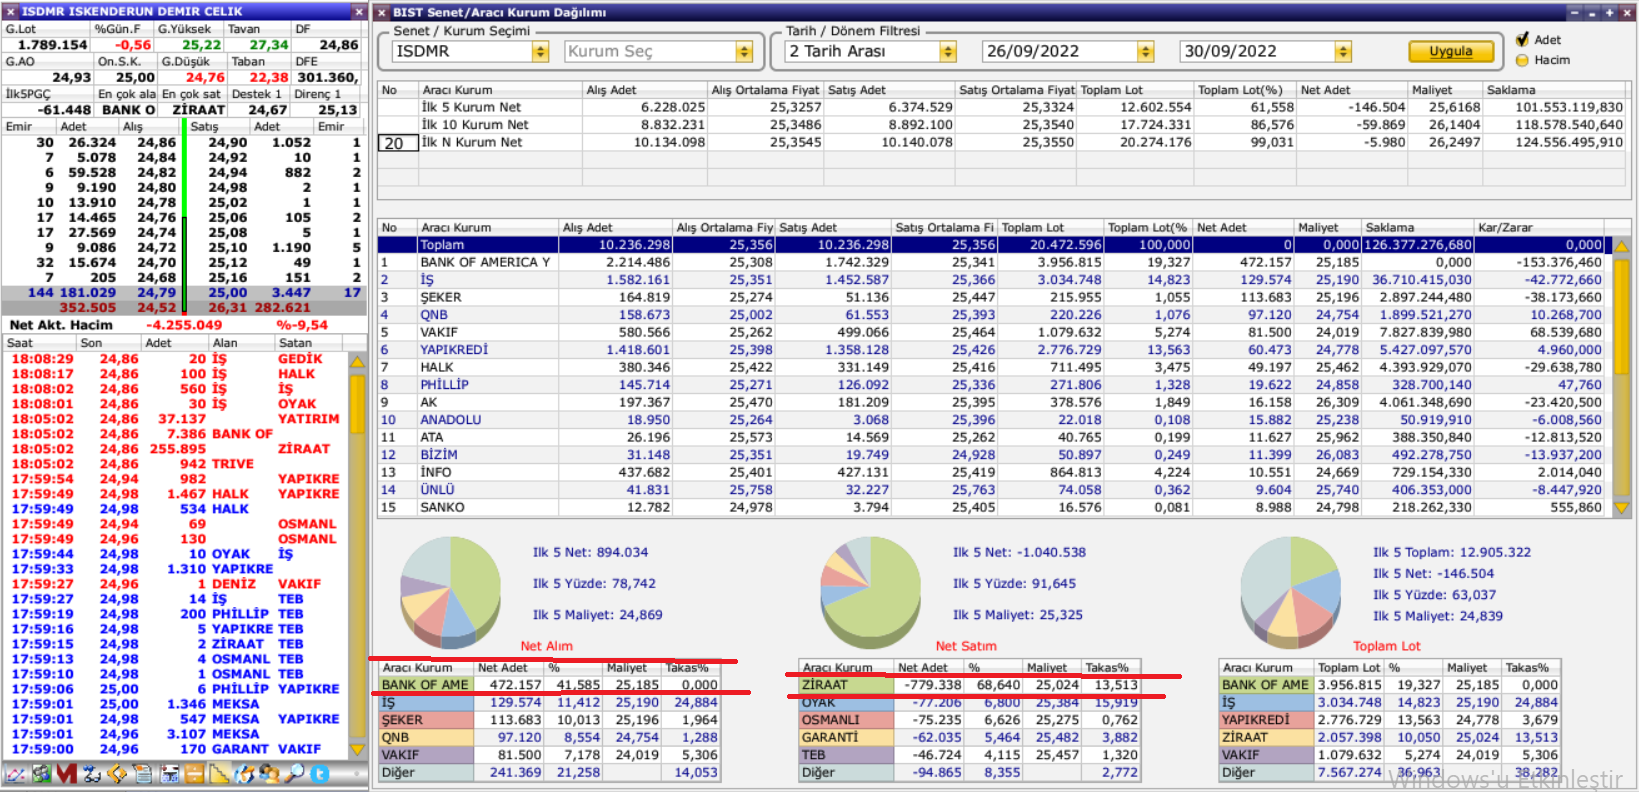Image resolution: width=1639 pixels, height=792 pixels.
Task: Click the Satan column header in trades list
Action: 309,342
